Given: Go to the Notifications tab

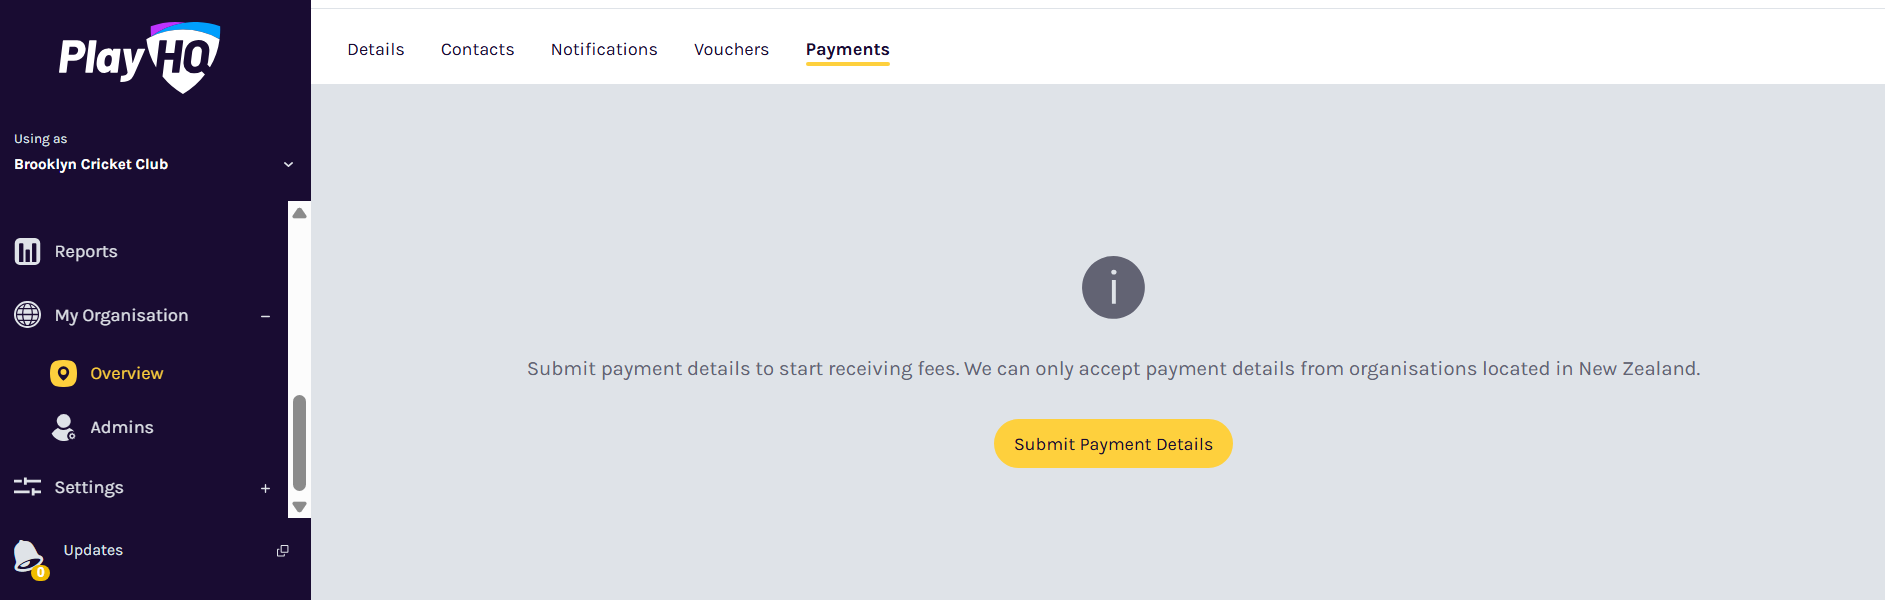Looking at the screenshot, I should tap(604, 50).
